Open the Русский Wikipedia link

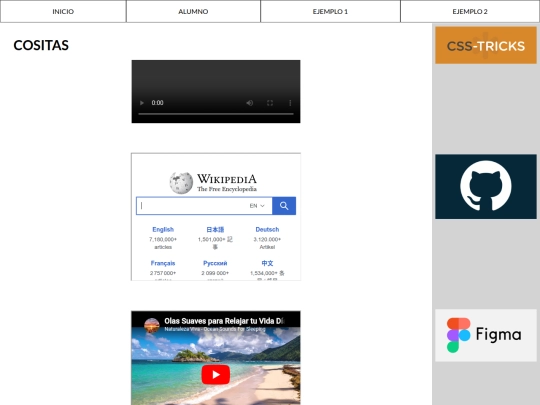coord(215,263)
